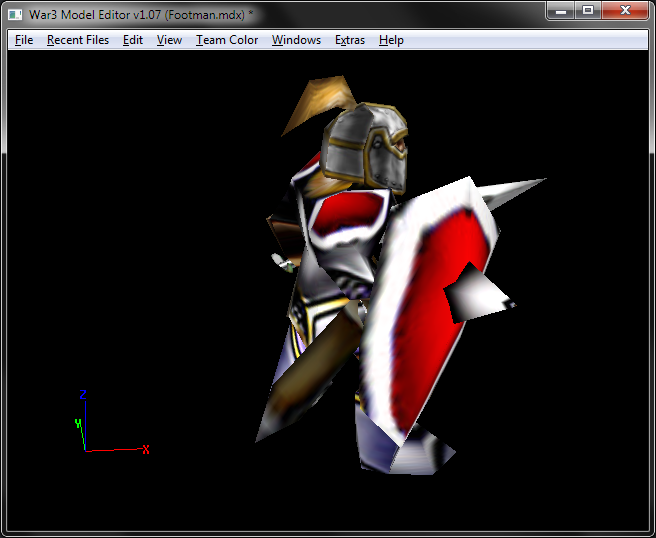656x538 pixels.
Task: Minimize the War3 Model Editor window
Action: click(561, 10)
